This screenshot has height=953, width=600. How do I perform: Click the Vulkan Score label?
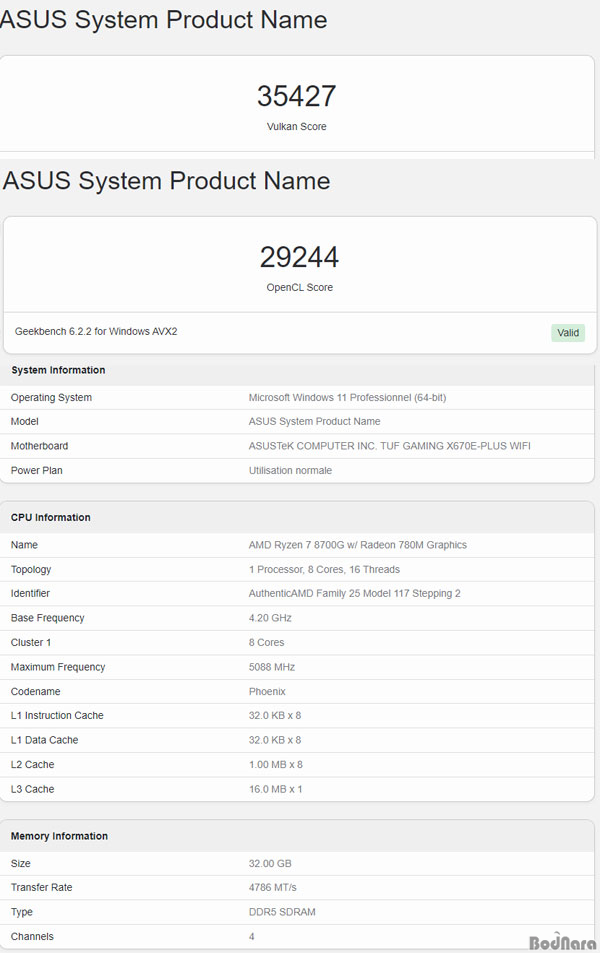pyautogui.click(x=297, y=126)
